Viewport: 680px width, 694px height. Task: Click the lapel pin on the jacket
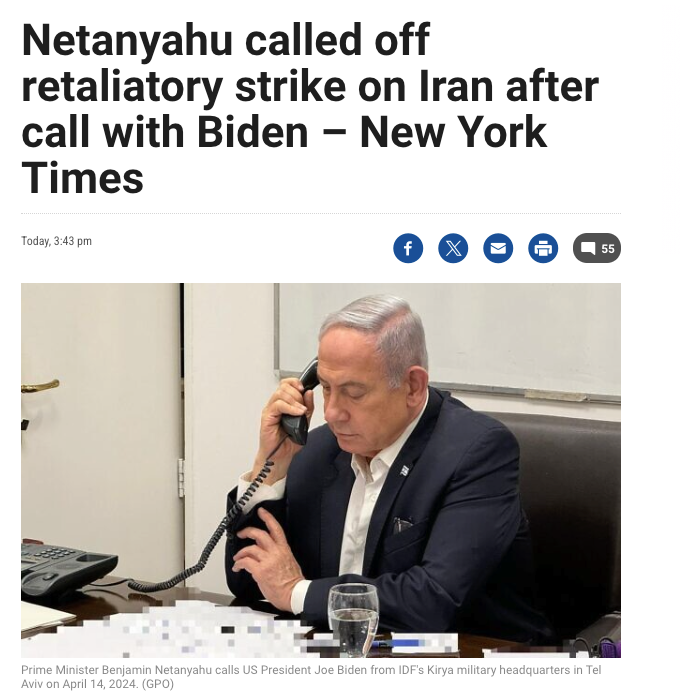404,470
